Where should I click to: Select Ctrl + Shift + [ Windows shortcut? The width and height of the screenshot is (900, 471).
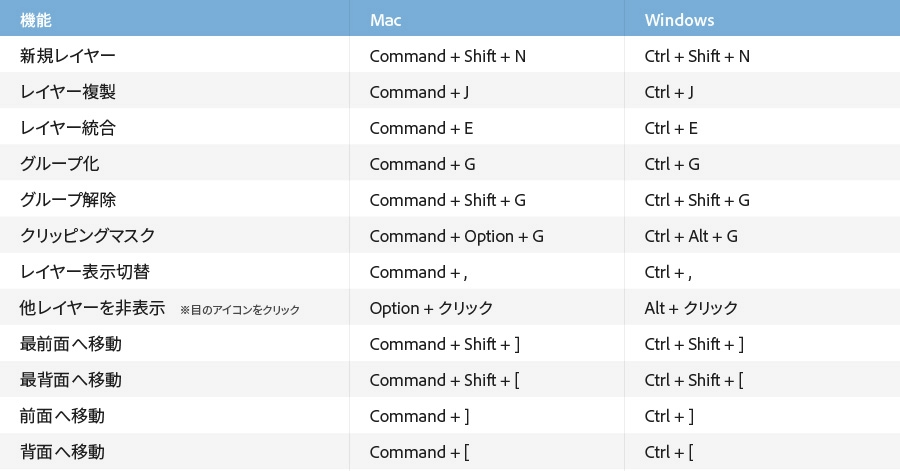pos(694,380)
